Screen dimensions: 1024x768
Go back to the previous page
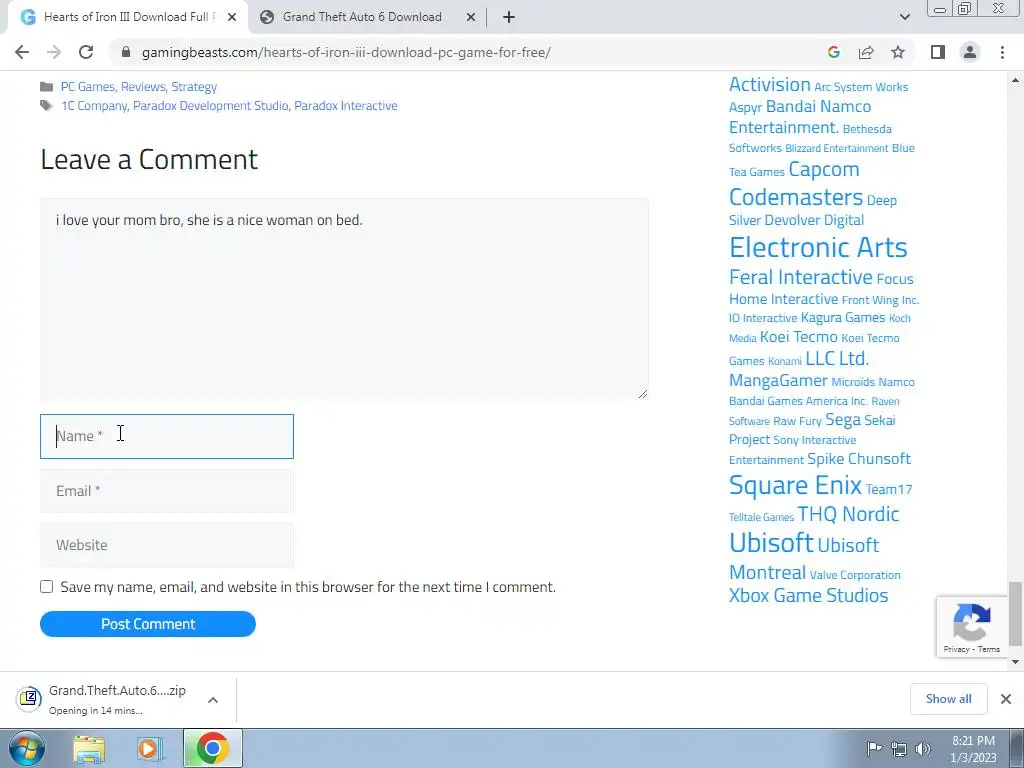coord(22,52)
